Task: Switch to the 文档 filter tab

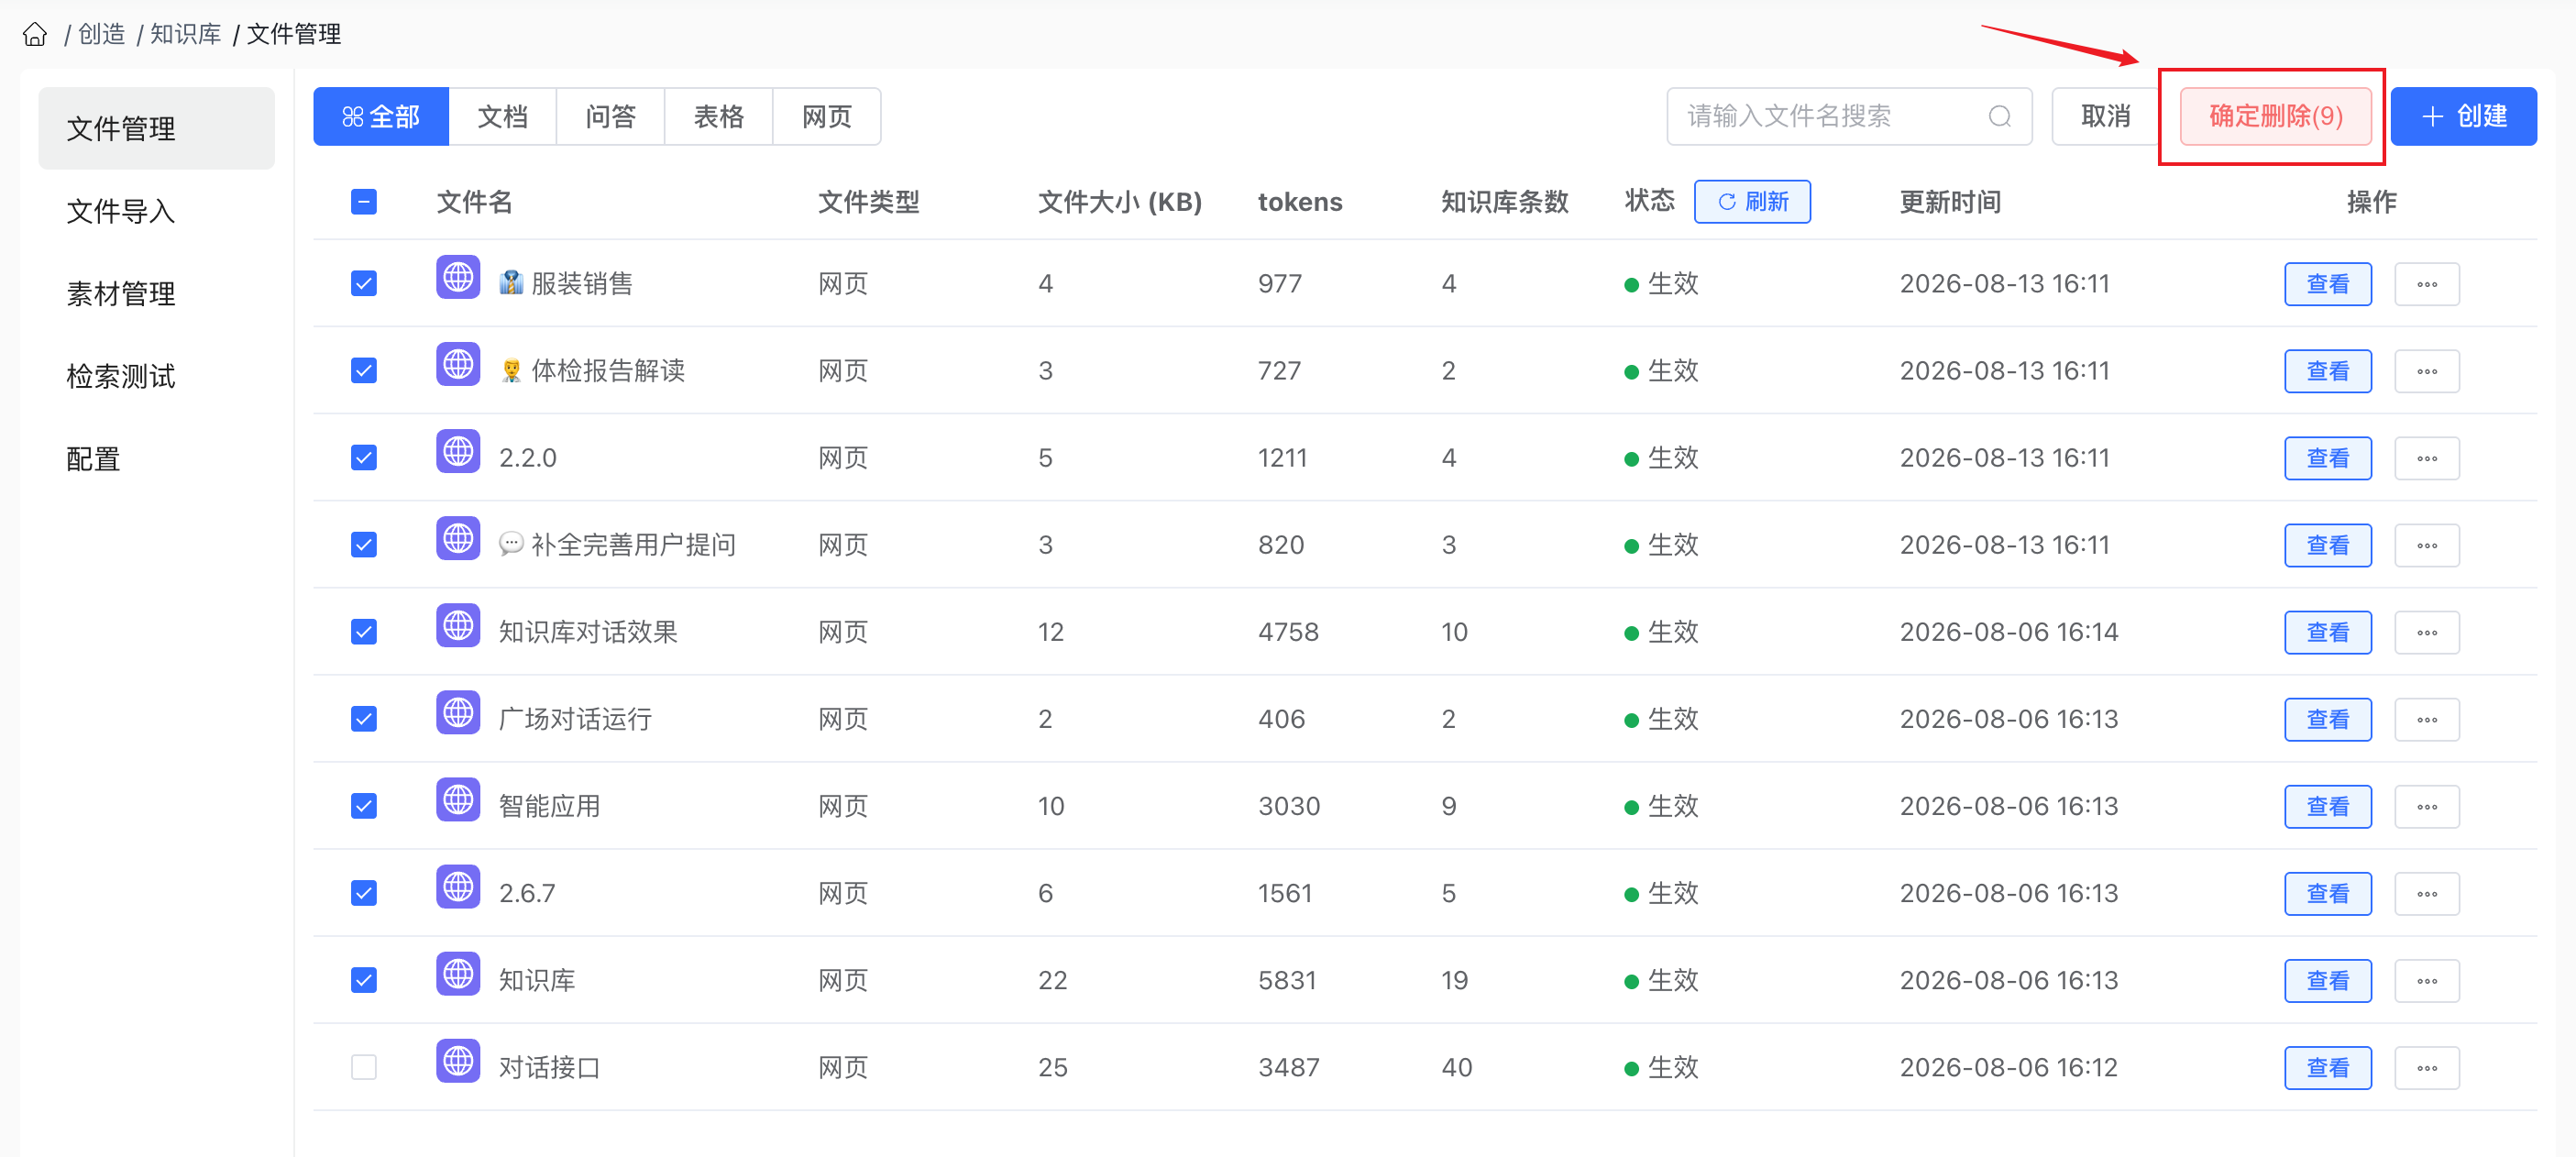Action: (x=502, y=117)
